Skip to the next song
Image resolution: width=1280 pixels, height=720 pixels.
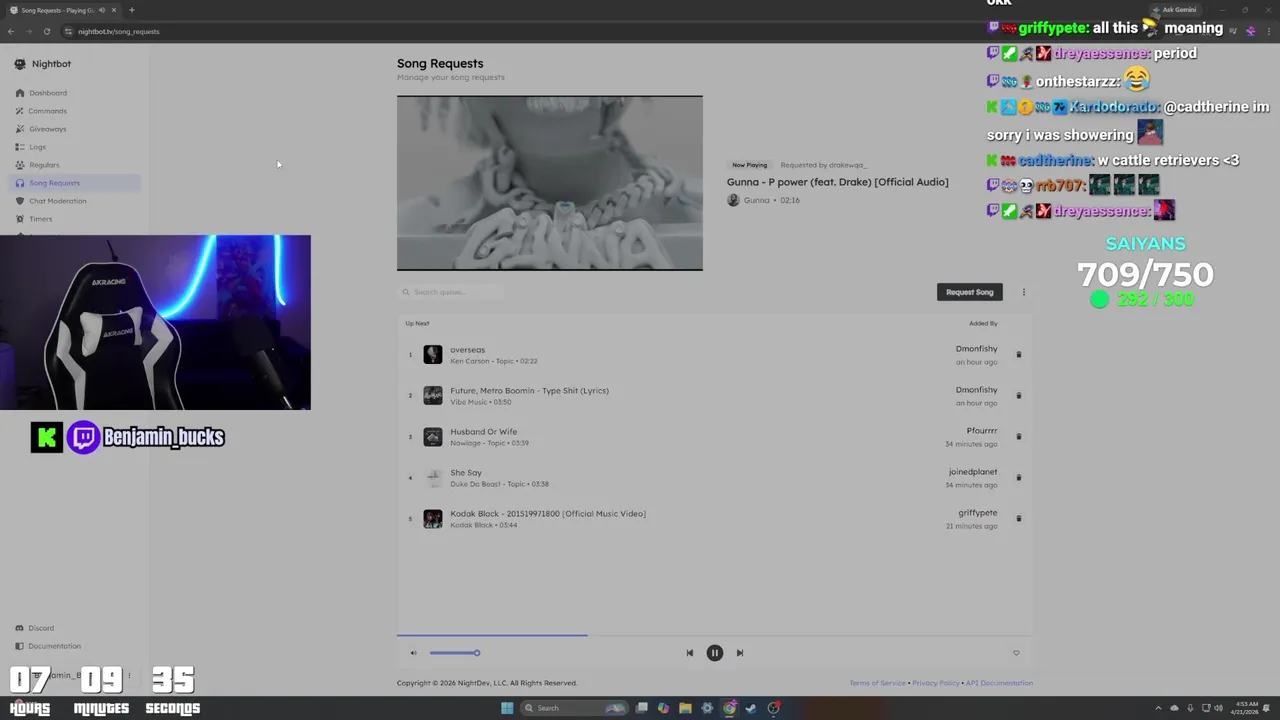[740, 653]
